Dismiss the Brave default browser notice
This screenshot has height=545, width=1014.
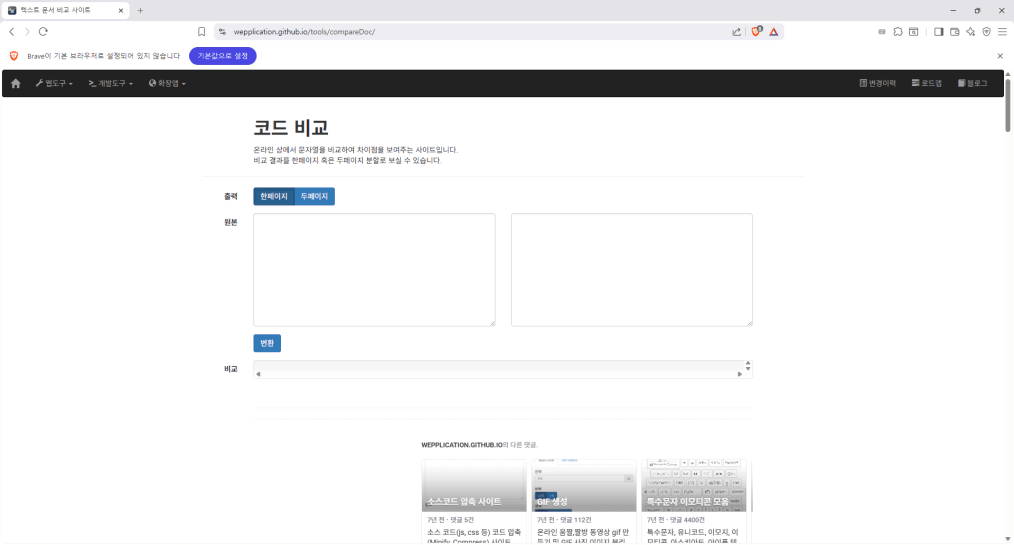1000,56
